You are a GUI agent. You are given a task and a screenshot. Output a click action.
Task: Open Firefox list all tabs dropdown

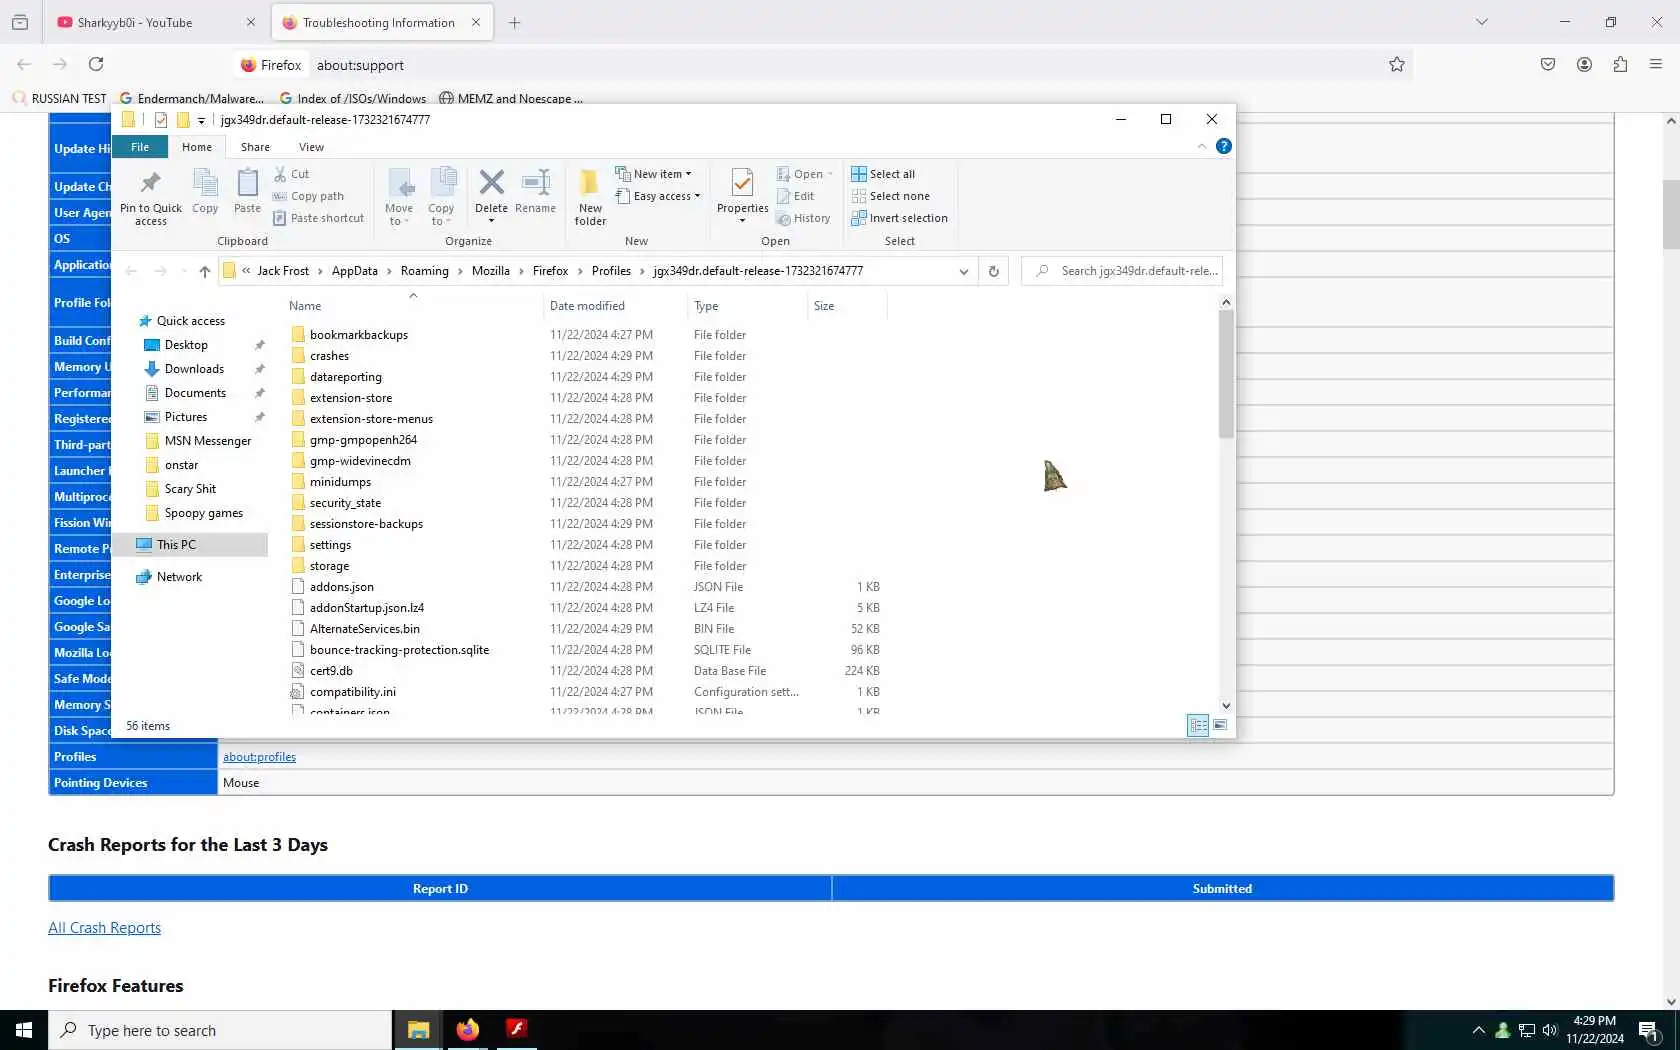click(x=1482, y=22)
